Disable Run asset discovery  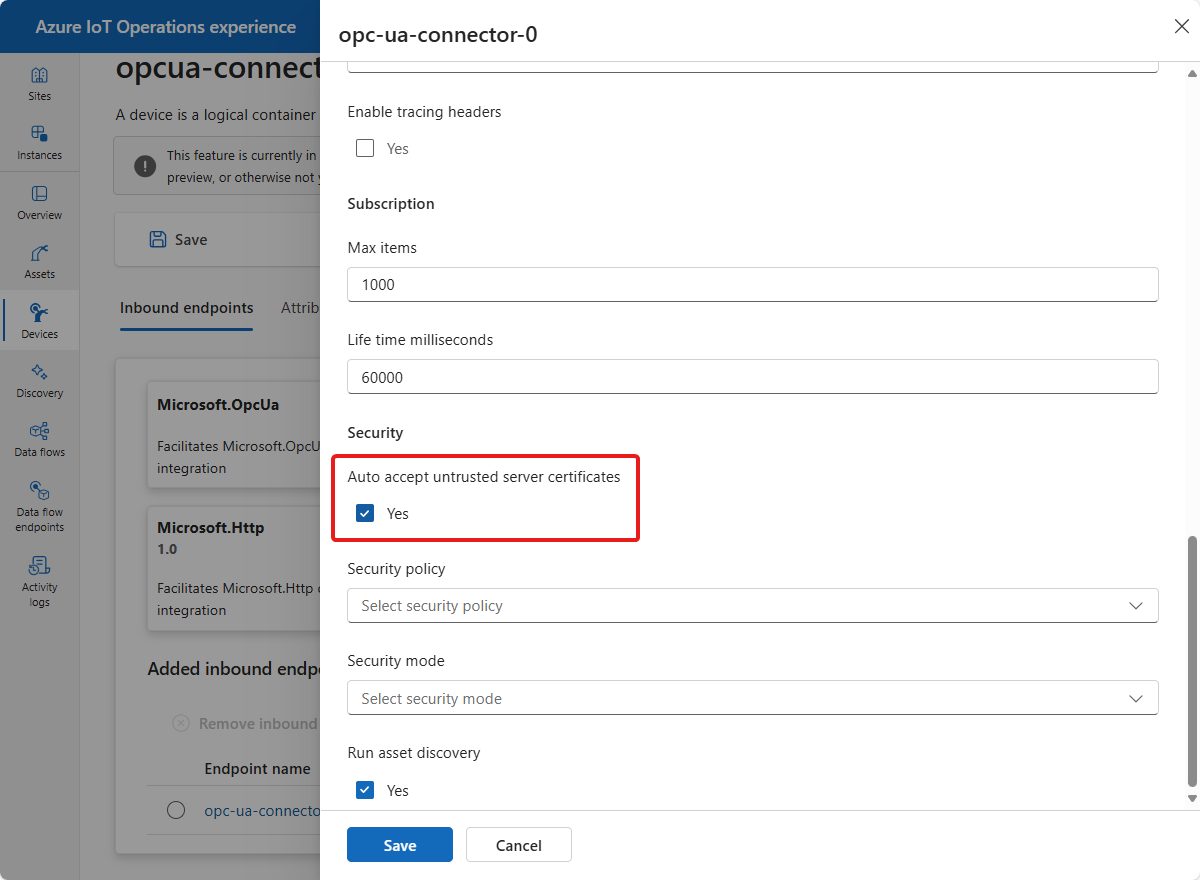click(x=365, y=789)
